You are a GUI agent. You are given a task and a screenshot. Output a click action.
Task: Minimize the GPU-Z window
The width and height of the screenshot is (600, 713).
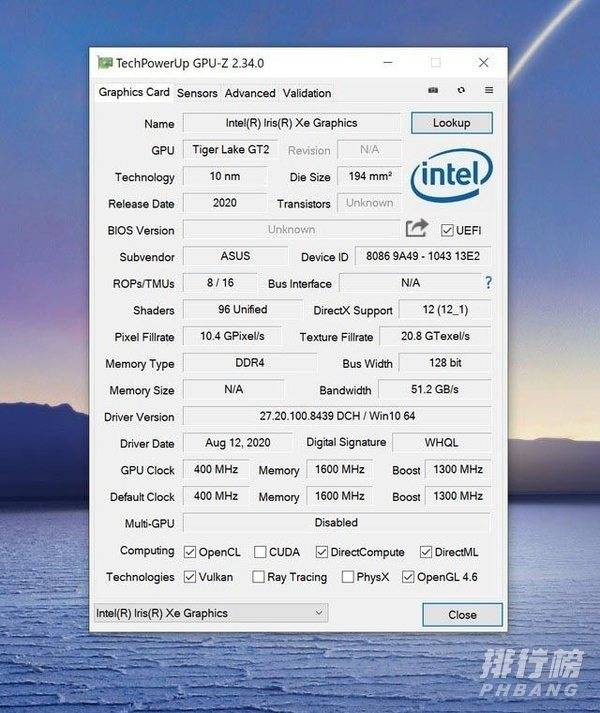388,62
